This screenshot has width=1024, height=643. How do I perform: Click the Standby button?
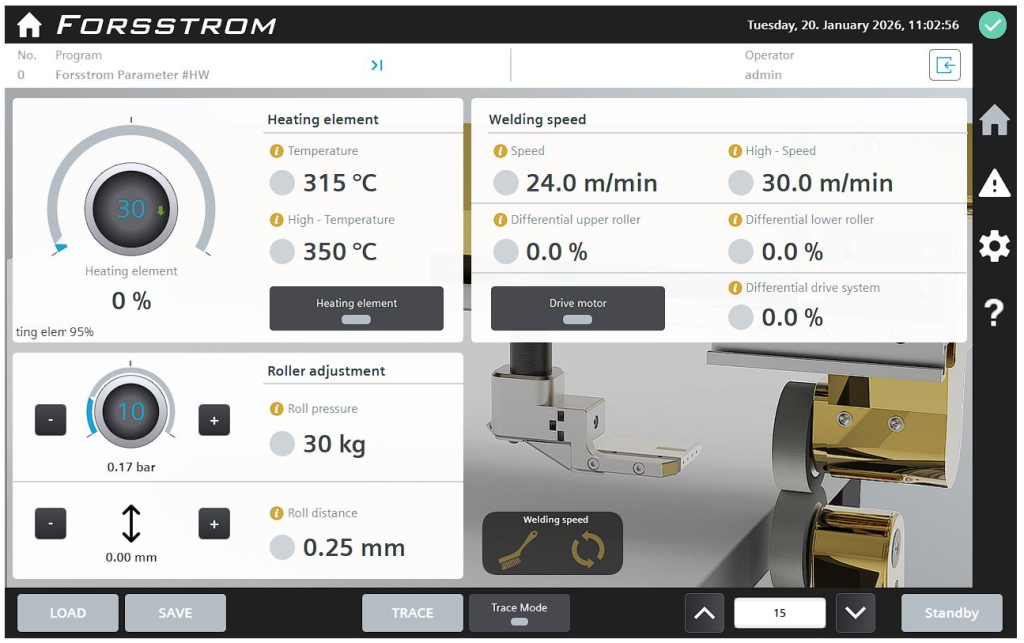coord(951,613)
